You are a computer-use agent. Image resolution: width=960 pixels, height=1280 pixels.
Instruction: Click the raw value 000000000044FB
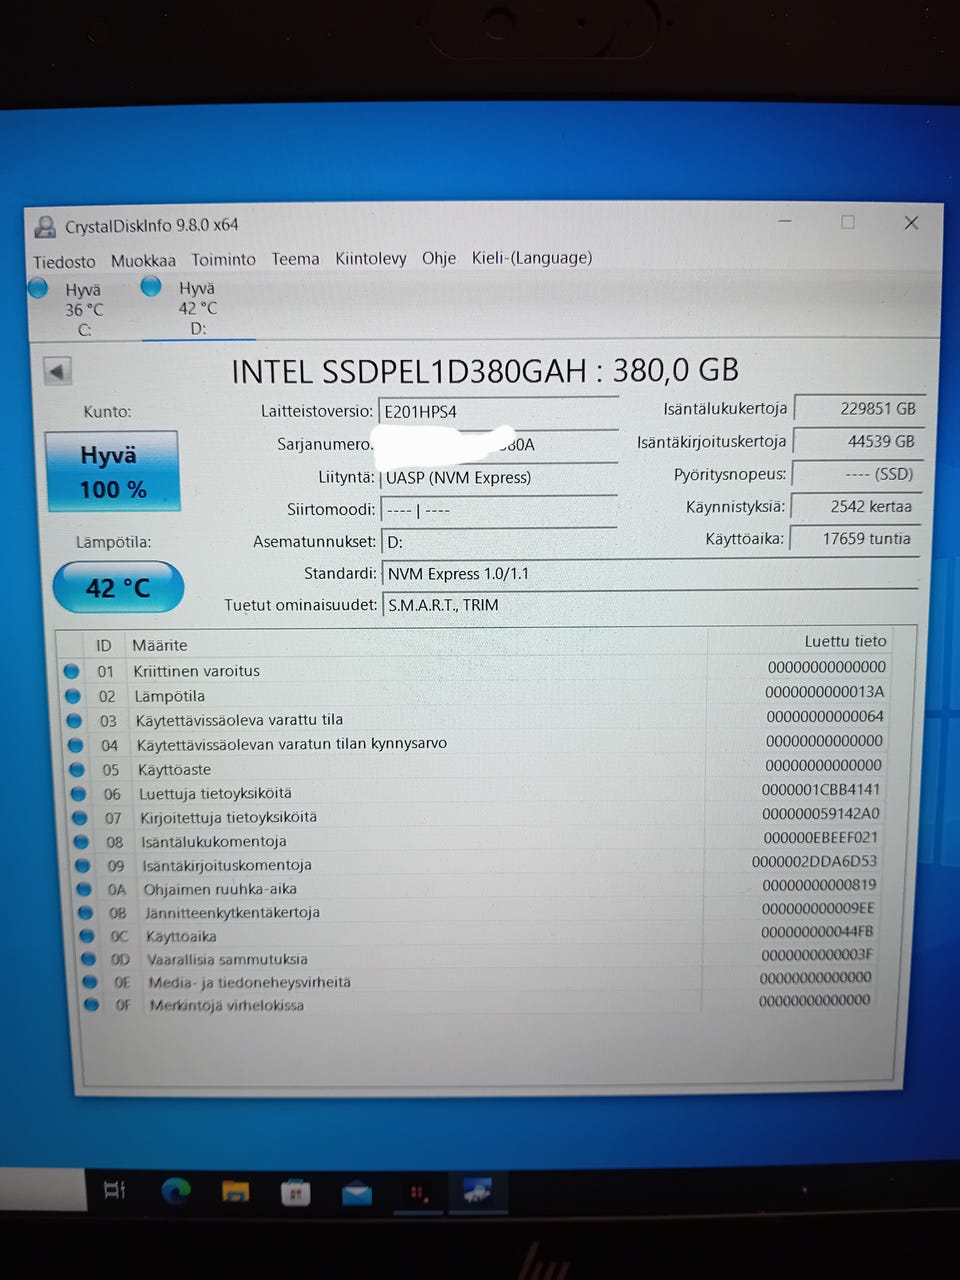pos(817,932)
